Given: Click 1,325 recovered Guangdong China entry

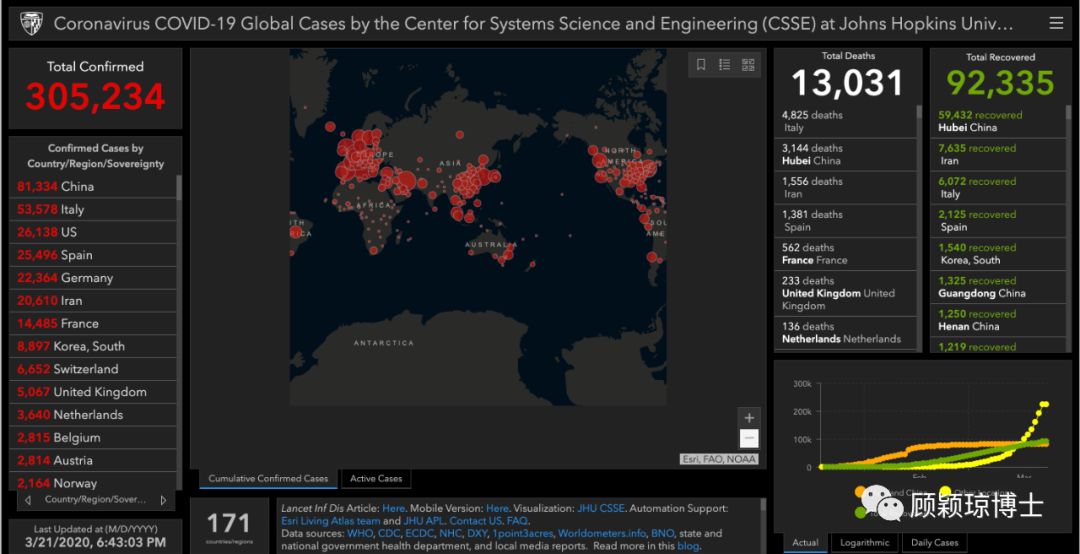Looking at the screenshot, I should [x=997, y=287].
